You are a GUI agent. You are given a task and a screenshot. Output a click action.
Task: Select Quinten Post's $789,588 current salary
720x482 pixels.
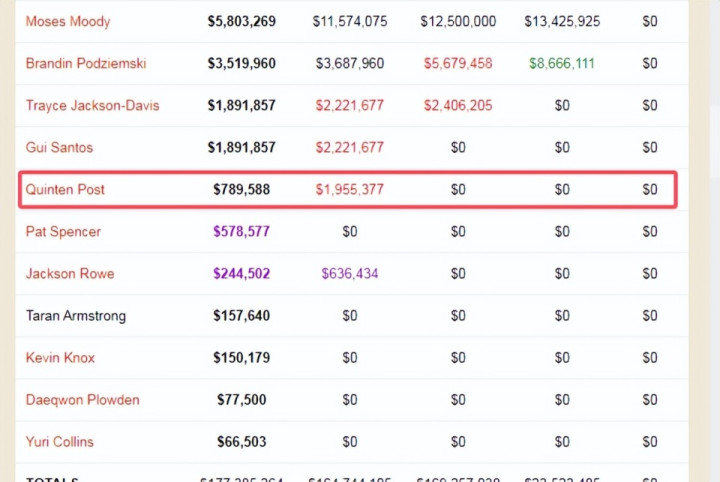point(242,189)
